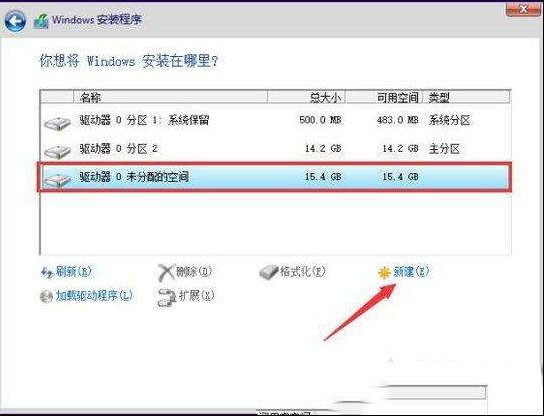Screen dimensions: 544x416
Task: Select 驱动器 0 分区 1 系统保留 row
Action: (x=275, y=121)
